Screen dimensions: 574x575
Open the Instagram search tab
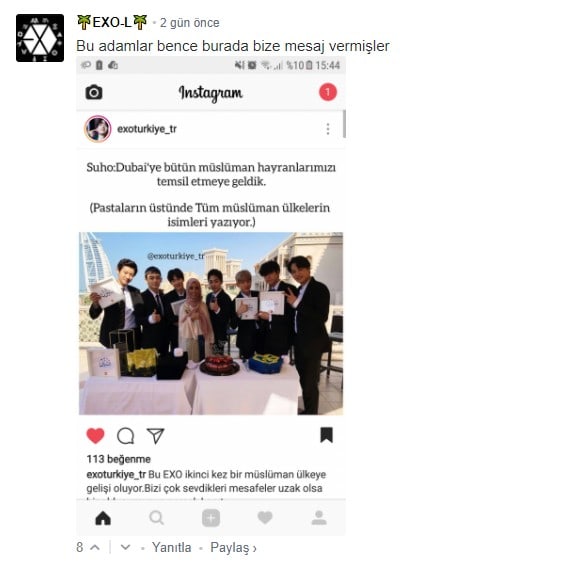coord(157,518)
